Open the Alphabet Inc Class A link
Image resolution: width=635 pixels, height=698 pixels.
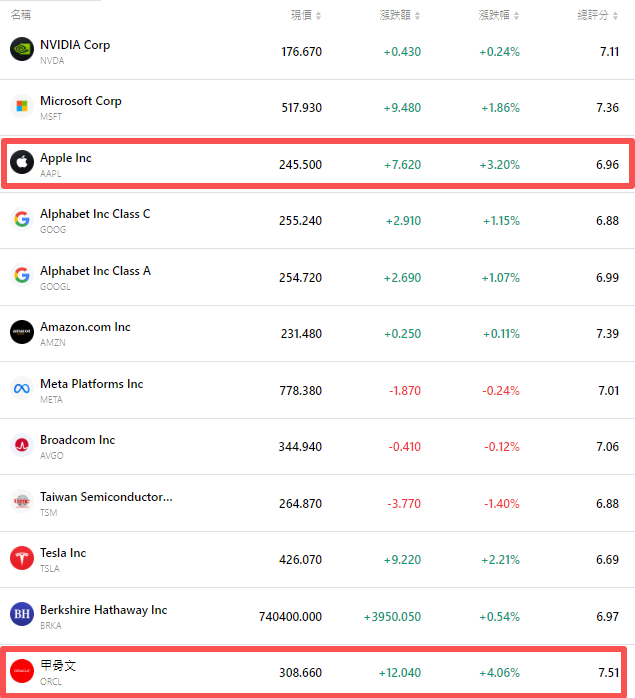pyautogui.click(x=95, y=271)
